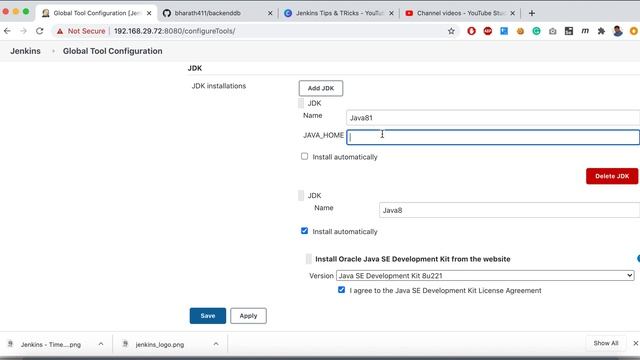
Task: Go back using browser back arrow
Action: point(7,31)
